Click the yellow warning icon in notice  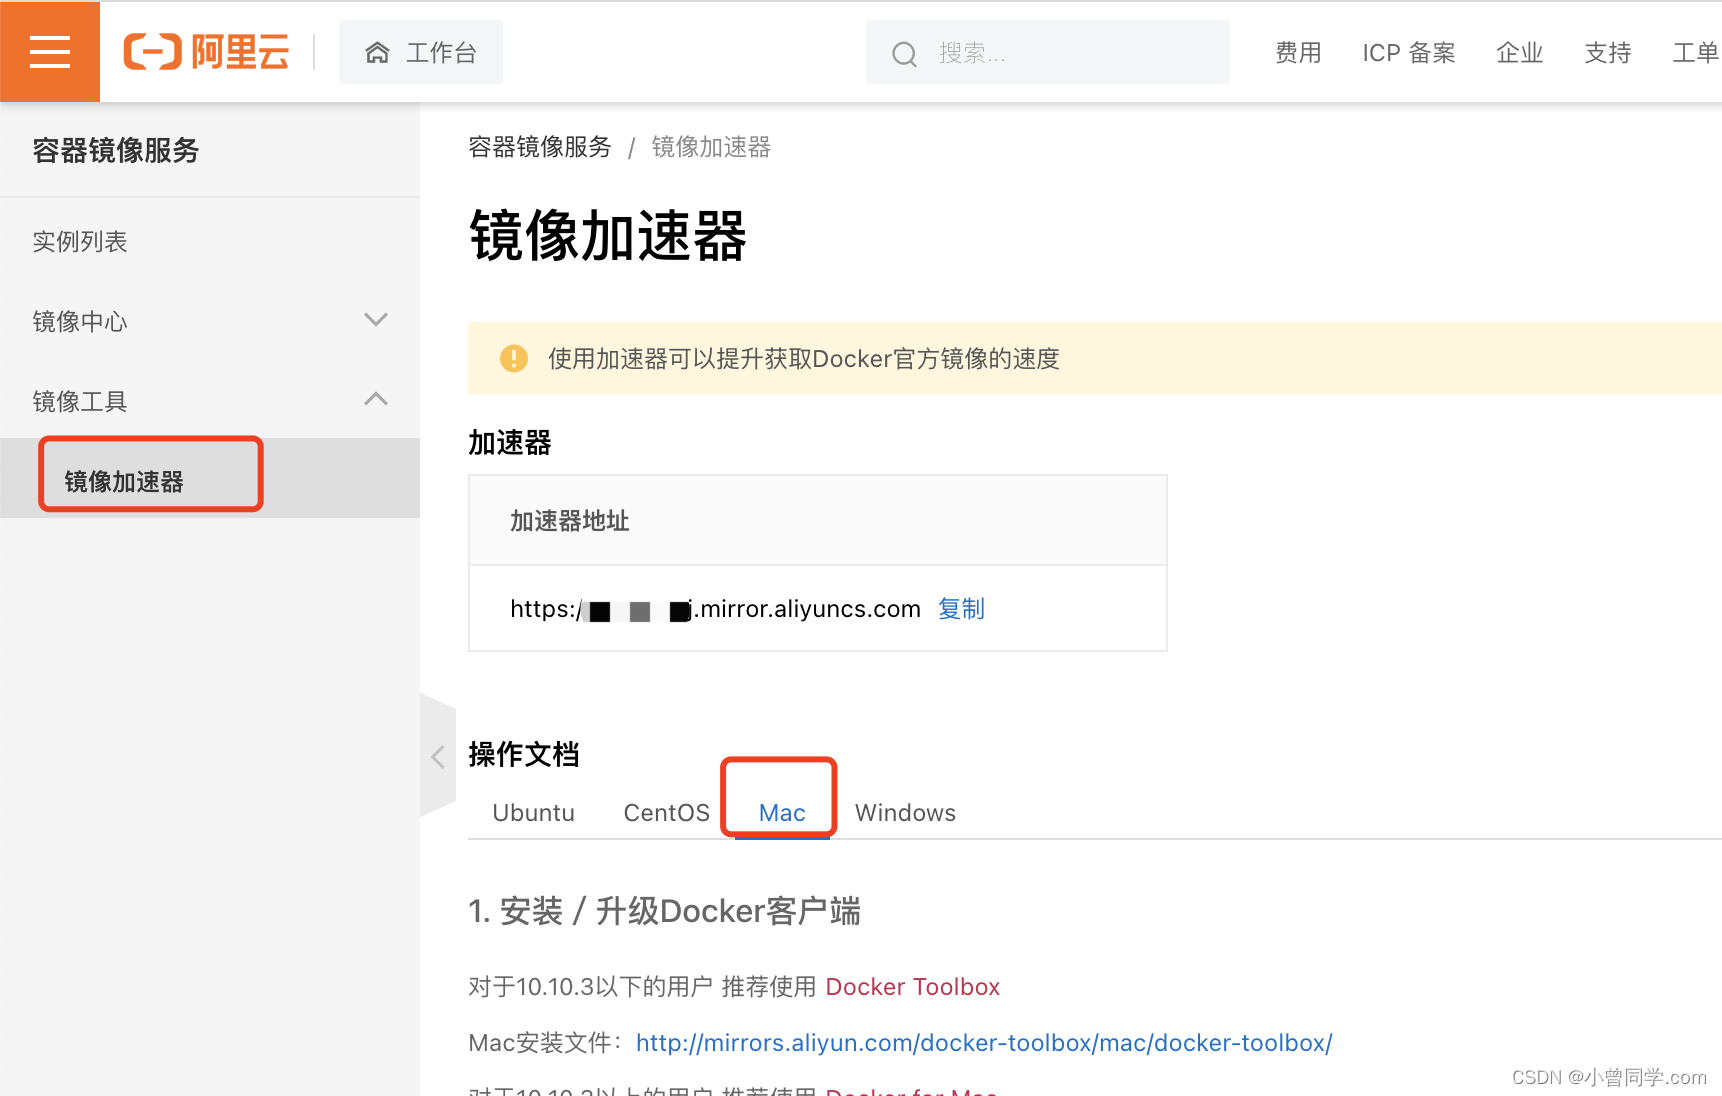[513, 358]
